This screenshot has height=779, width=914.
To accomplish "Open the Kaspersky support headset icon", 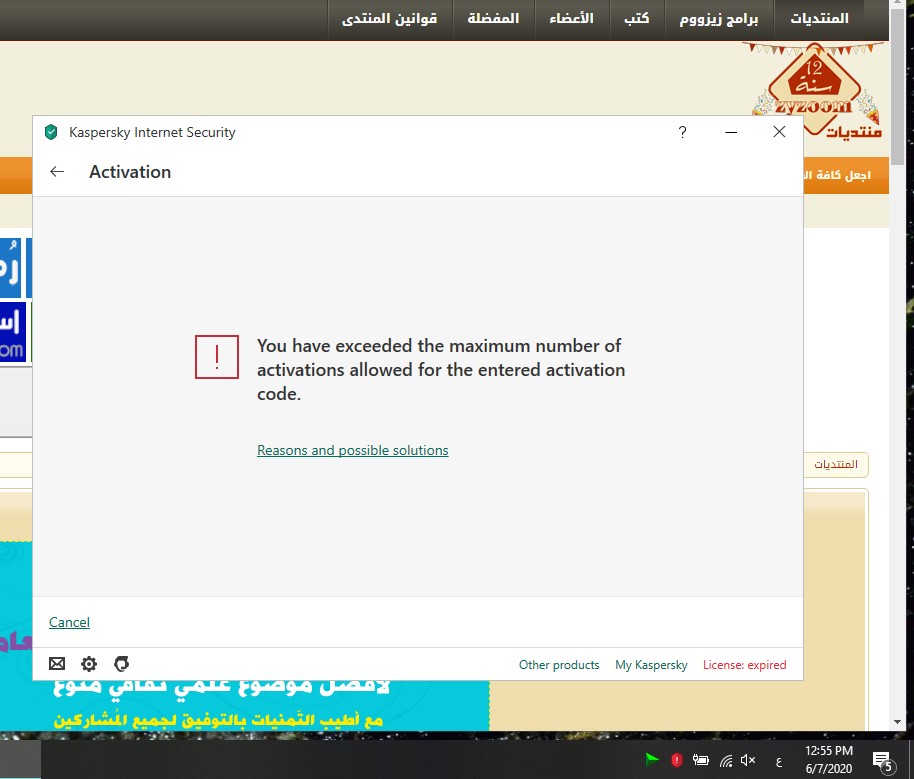I will [x=121, y=664].
